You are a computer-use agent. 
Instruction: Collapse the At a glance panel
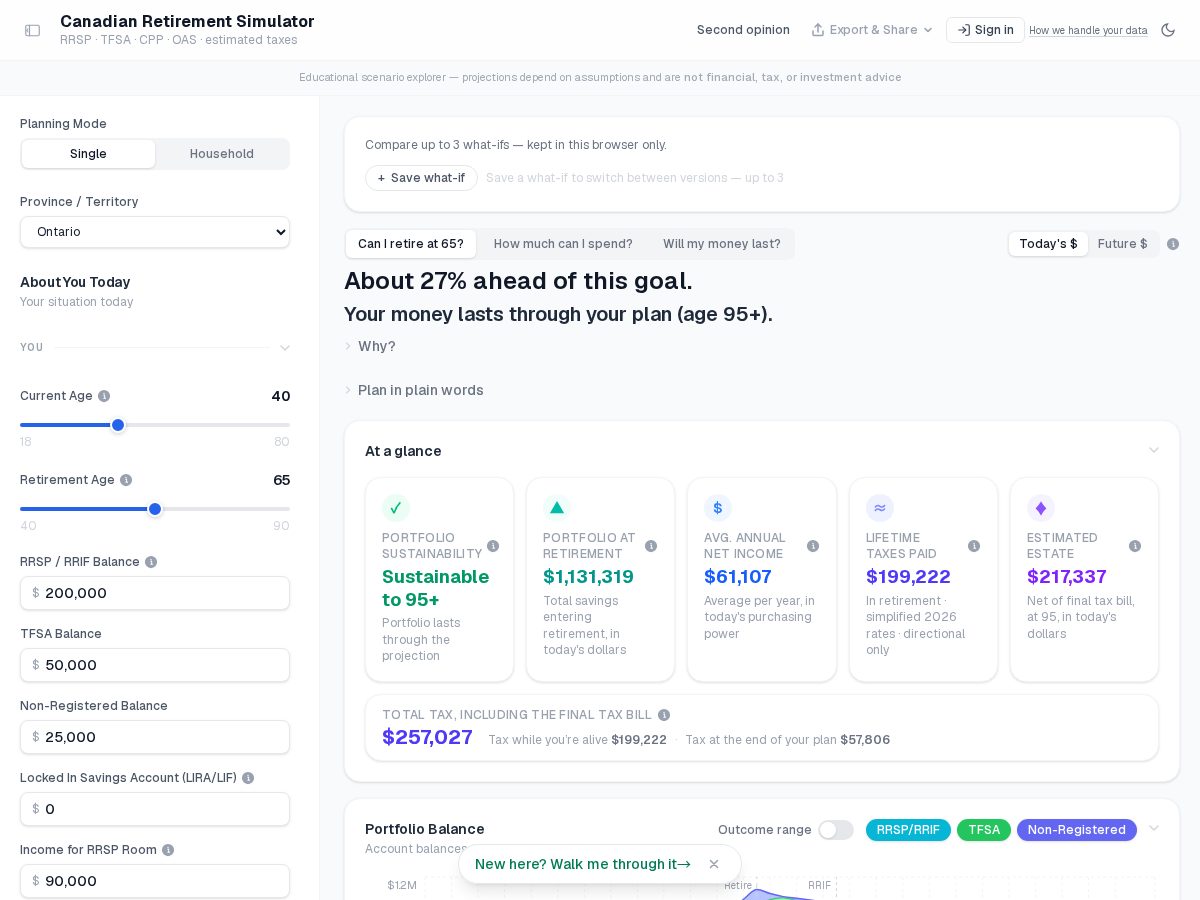[x=1154, y=451]
